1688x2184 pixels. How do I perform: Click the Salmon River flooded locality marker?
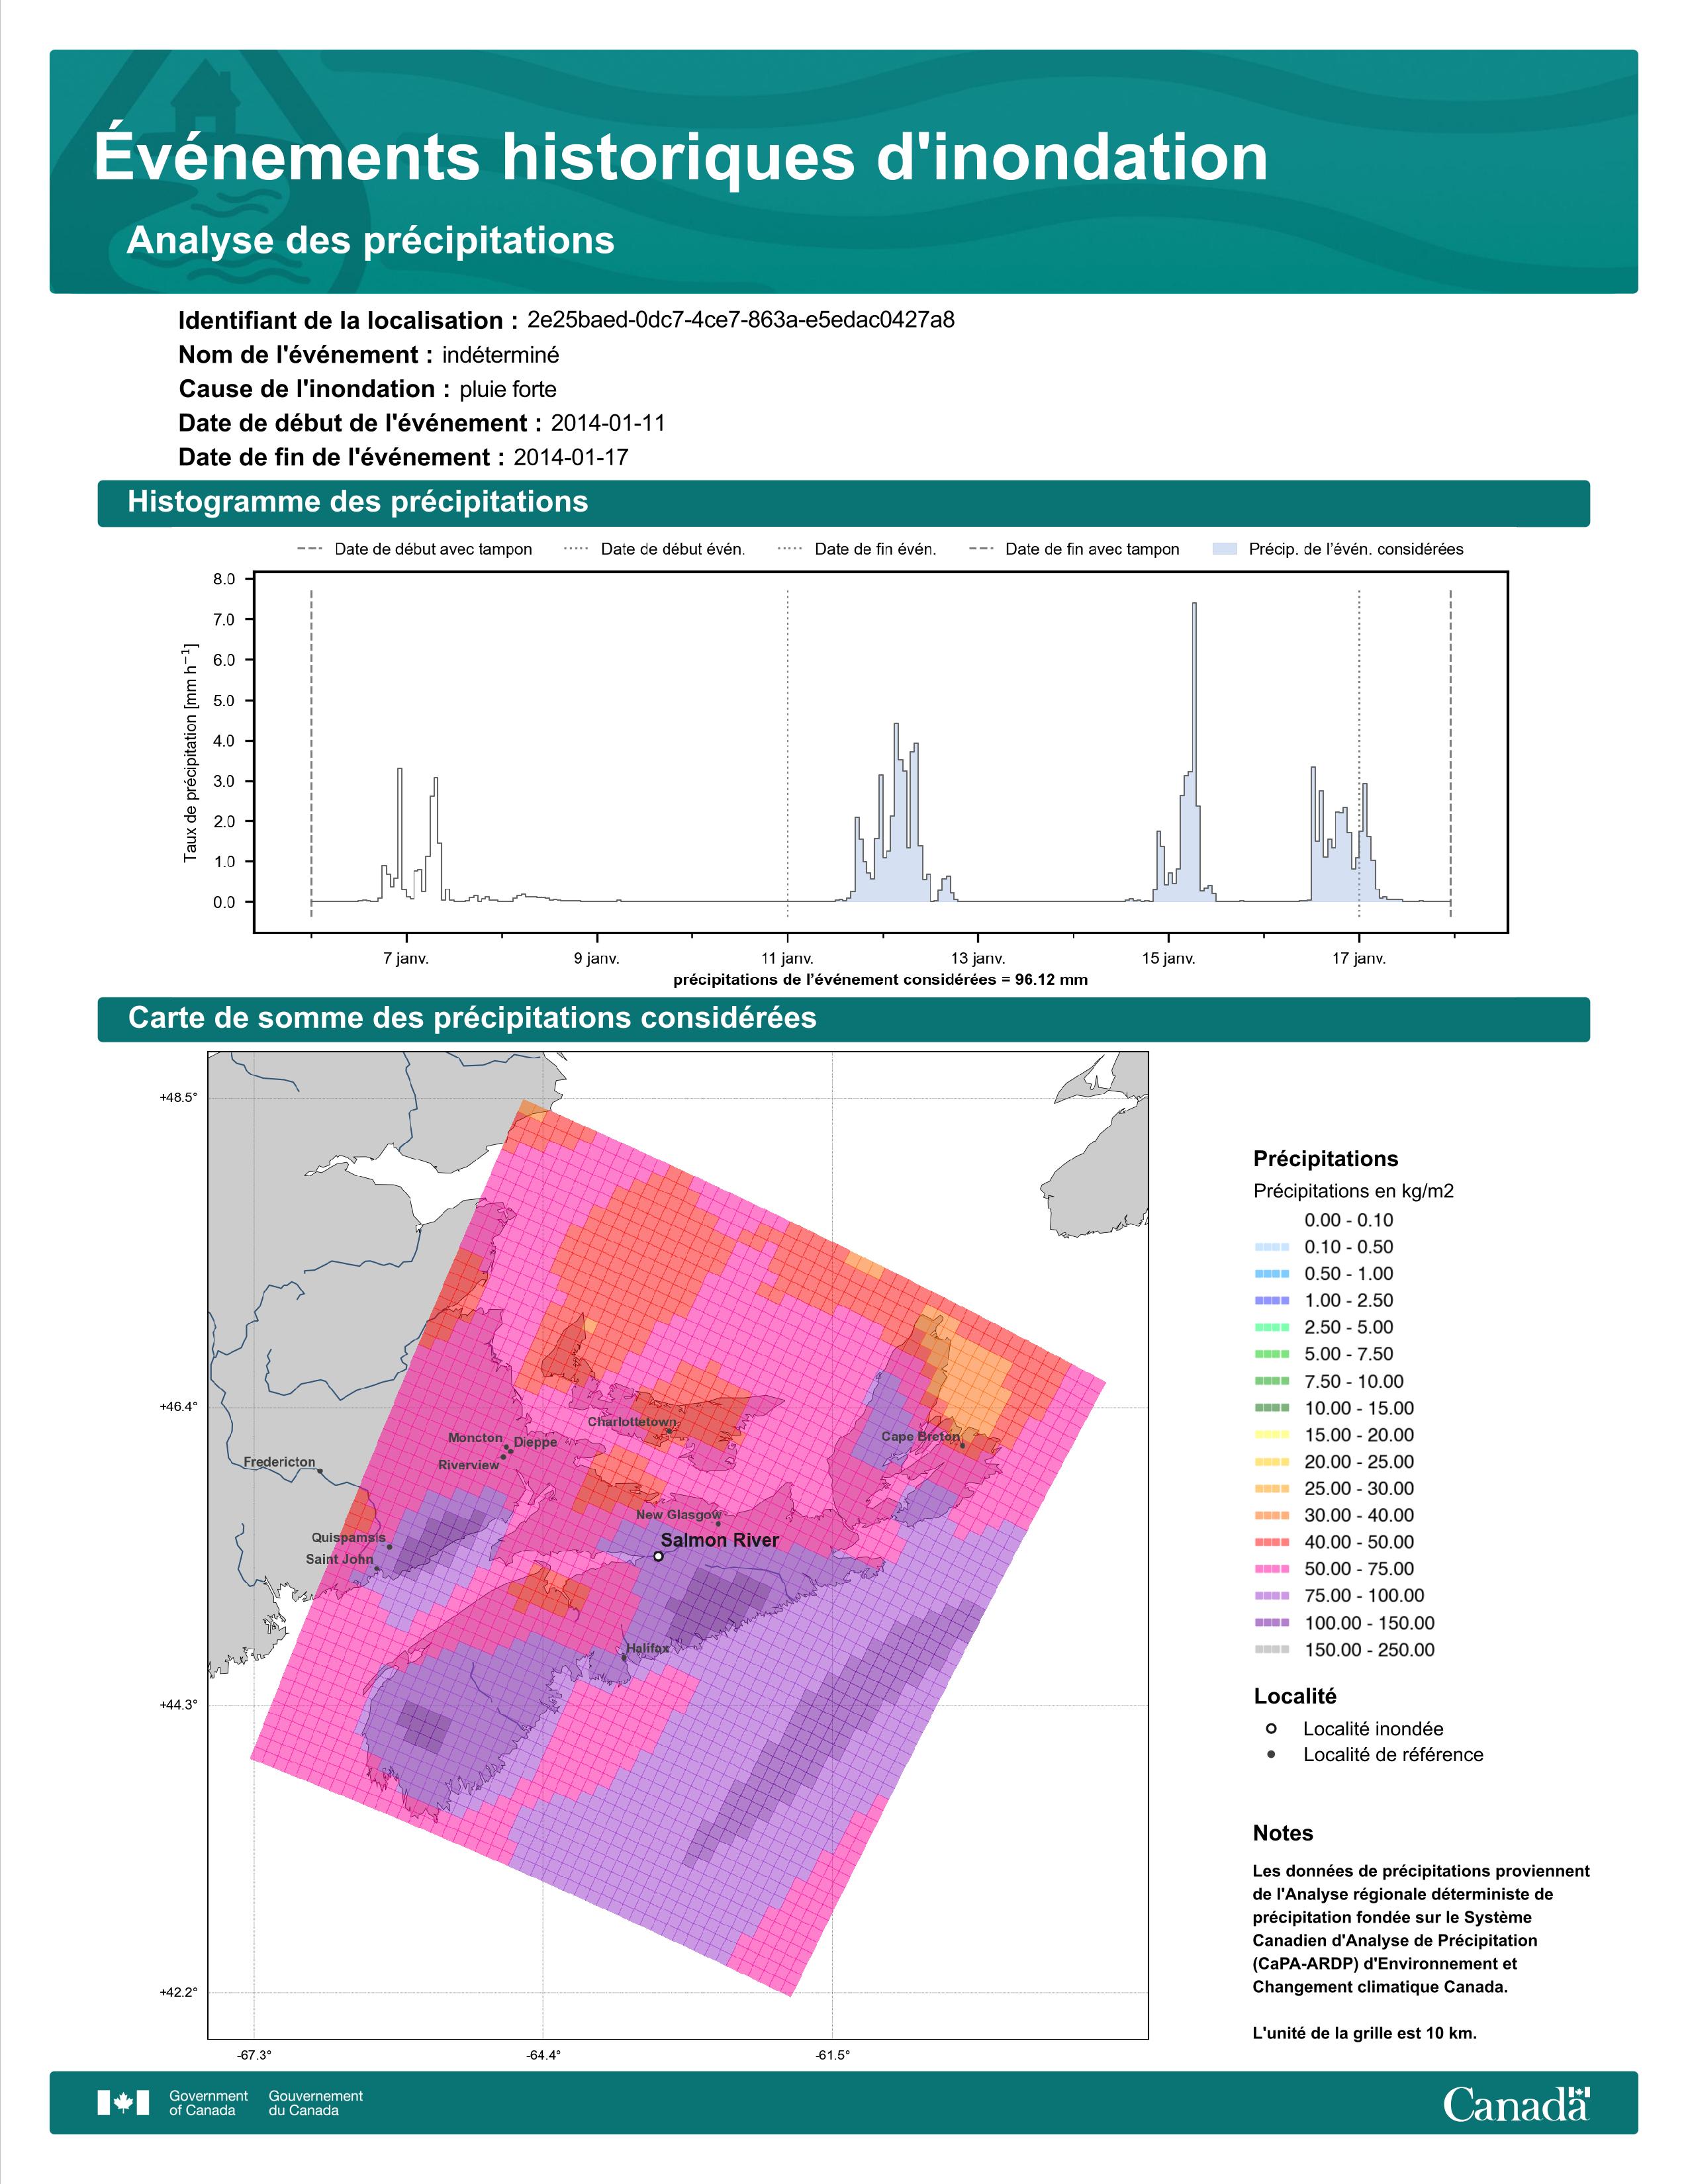click(658, 1556)
